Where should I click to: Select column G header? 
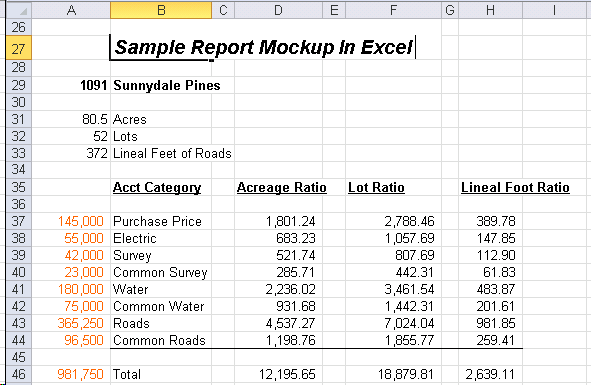coord(450,10)
